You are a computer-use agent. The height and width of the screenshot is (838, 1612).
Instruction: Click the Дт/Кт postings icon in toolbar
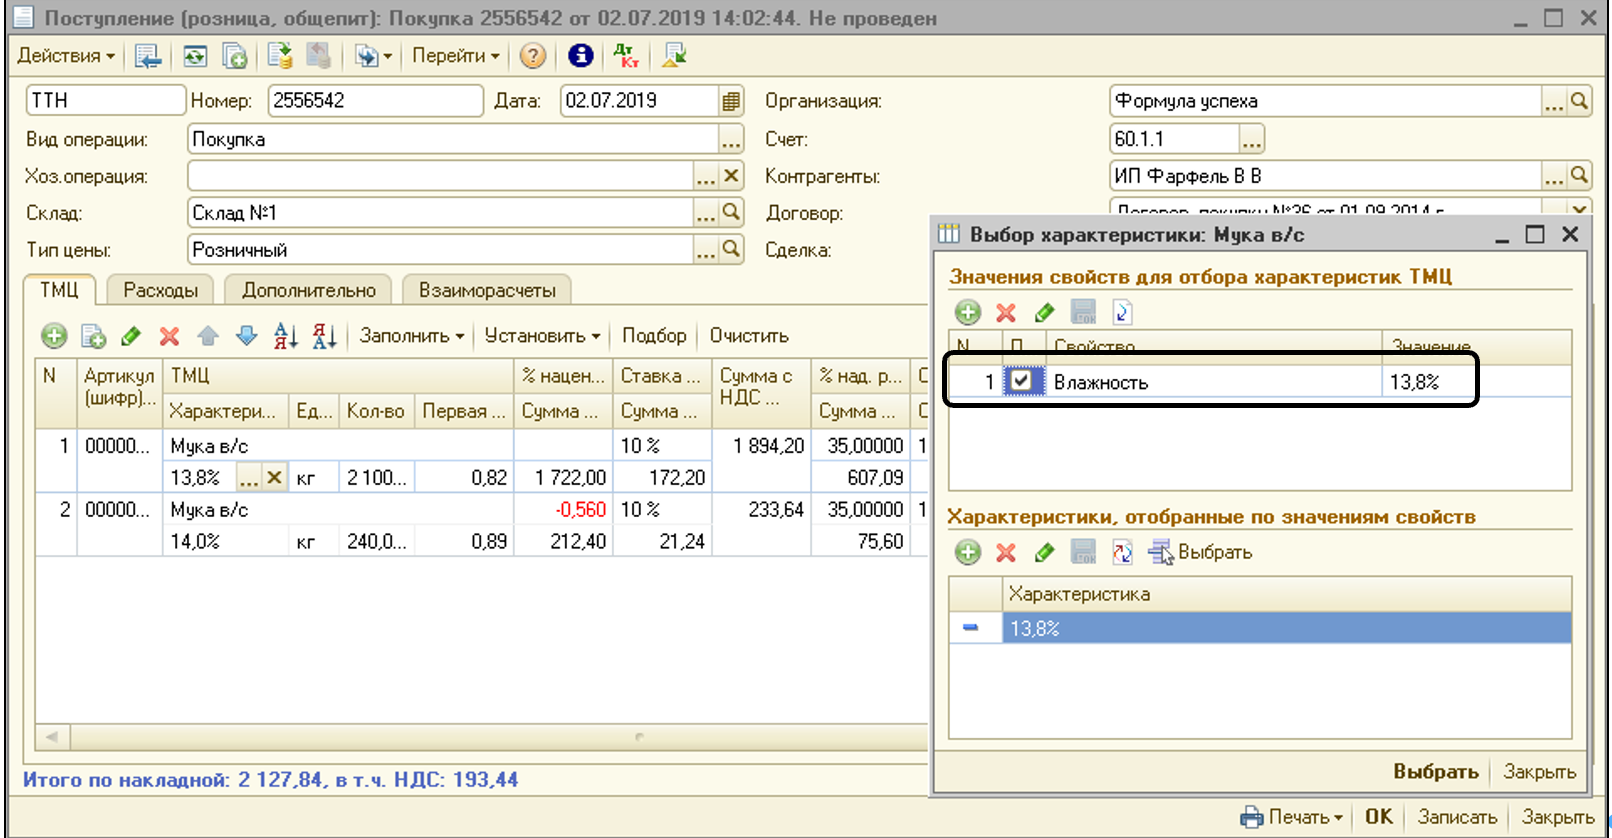point(626,56)
